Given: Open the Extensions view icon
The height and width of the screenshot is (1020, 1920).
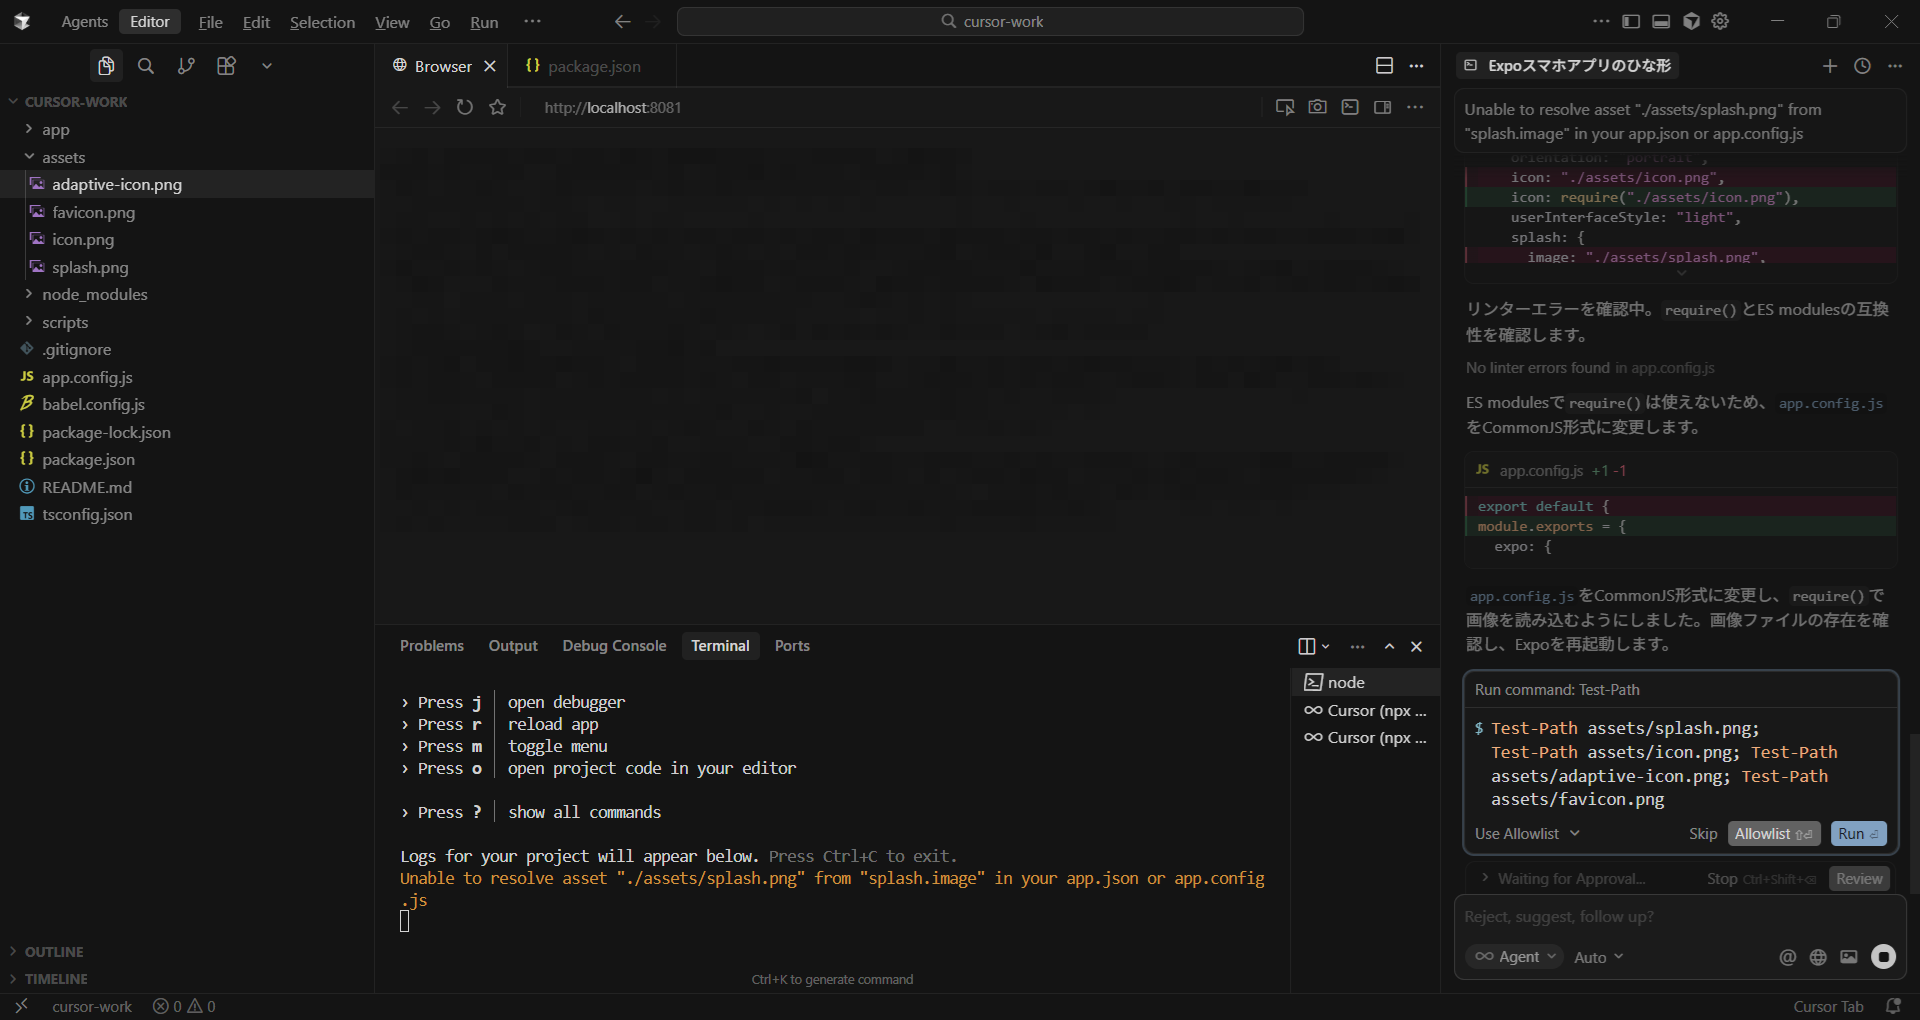Looking at the screenshot, I should (227, 66).
